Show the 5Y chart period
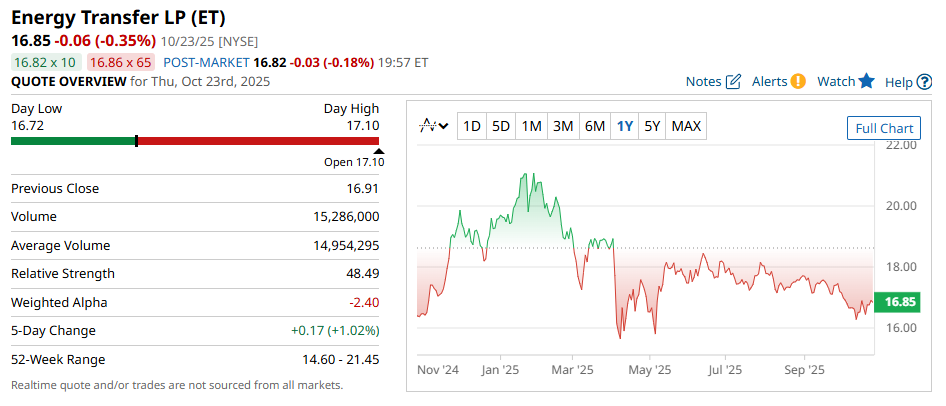The image size is (946, 406). [x=652, y=126]
